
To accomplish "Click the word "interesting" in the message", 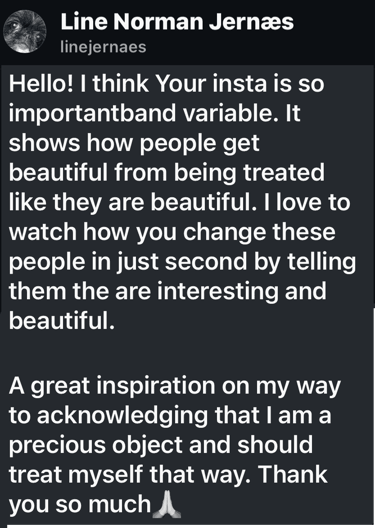I will pyautogui.click(x=218, y=292).
